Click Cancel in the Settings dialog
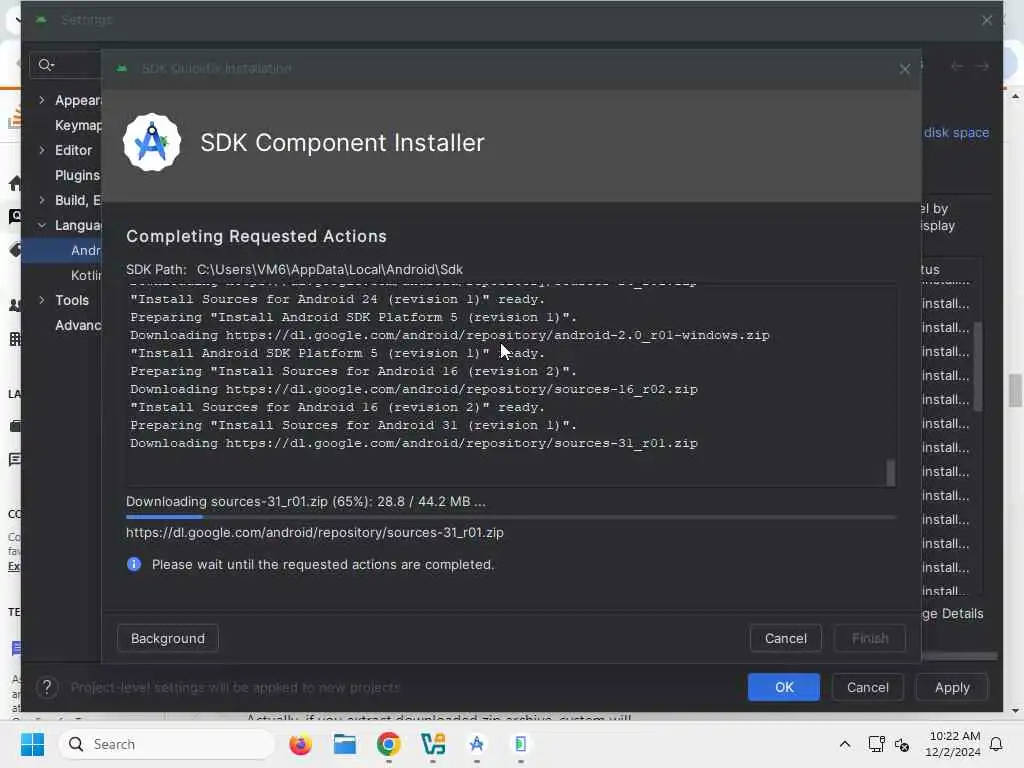This screenshot has height=768, width=1024. click(867, 687)
